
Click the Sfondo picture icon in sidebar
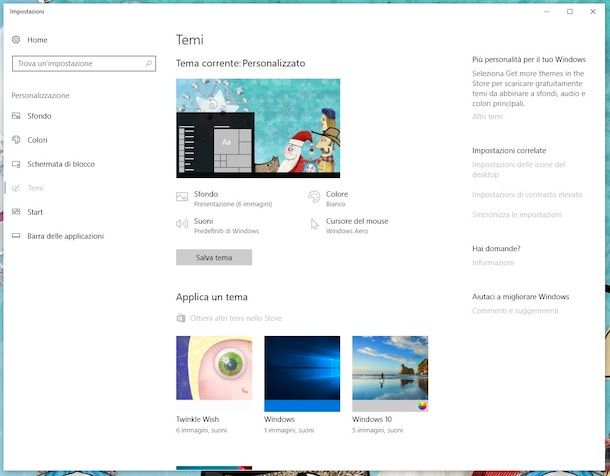pos(16,116)
